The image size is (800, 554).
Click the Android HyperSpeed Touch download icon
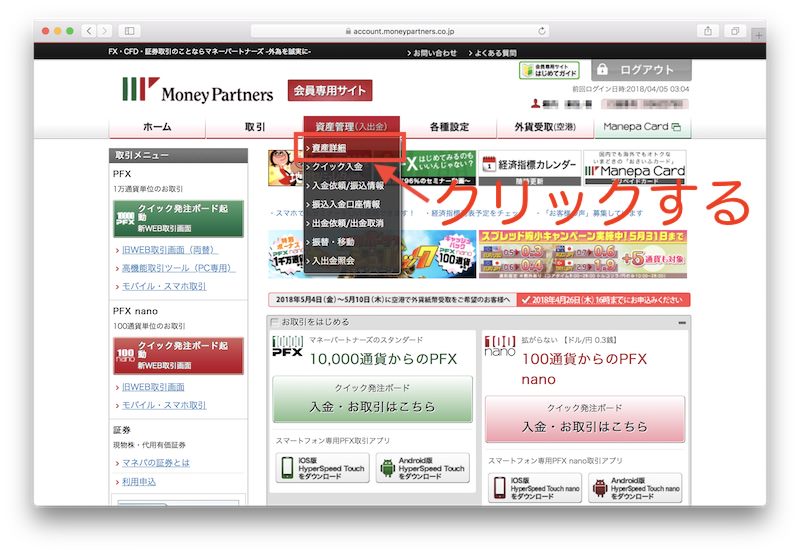pyautogui.click(x=422, y=468)
